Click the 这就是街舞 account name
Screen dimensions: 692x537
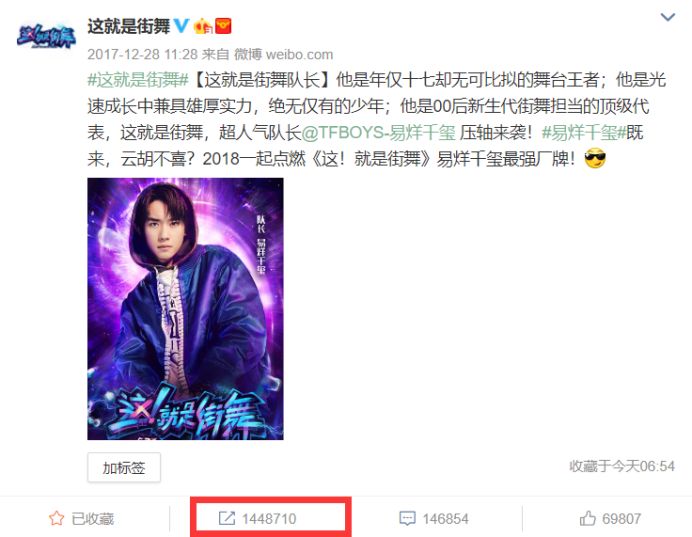click(128, 26)
